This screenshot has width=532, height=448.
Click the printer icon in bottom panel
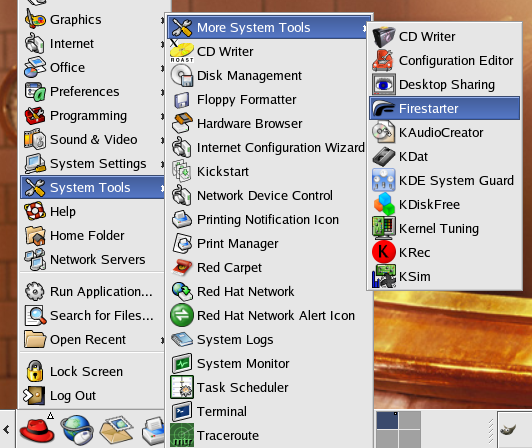153,430
